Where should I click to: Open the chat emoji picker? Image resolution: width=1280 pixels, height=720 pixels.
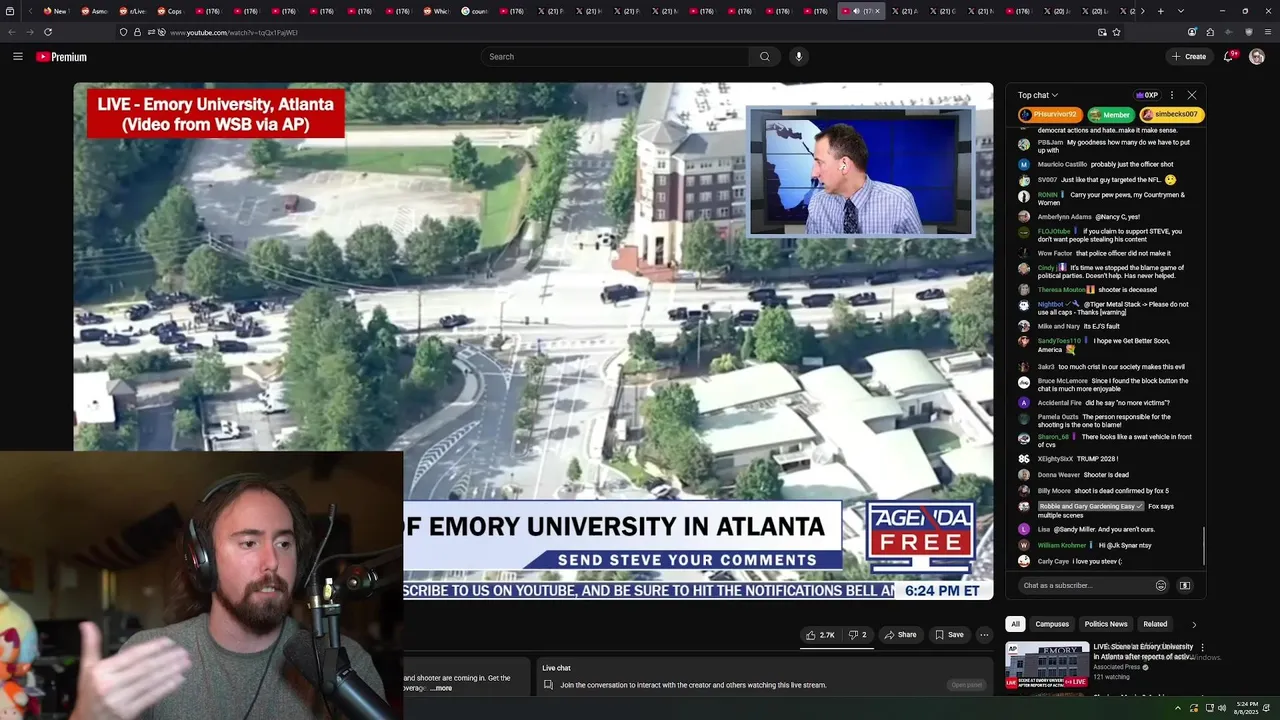(x=1161, y=586)
